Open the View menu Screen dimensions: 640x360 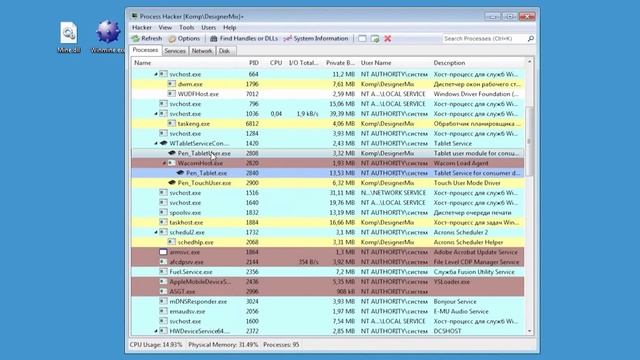[x=165, y=27]
